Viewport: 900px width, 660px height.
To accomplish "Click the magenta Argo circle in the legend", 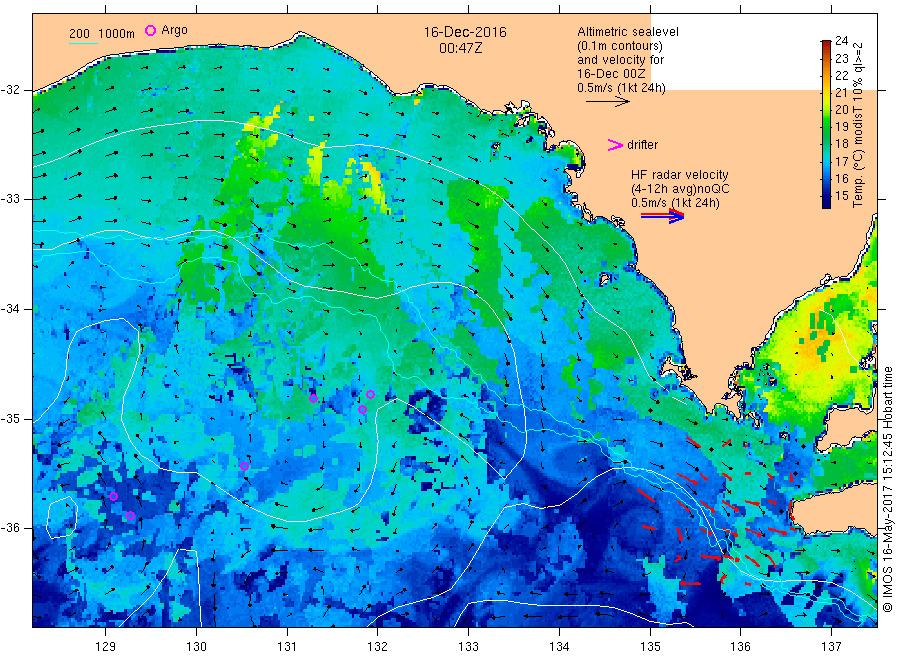I will coord(150,31).
